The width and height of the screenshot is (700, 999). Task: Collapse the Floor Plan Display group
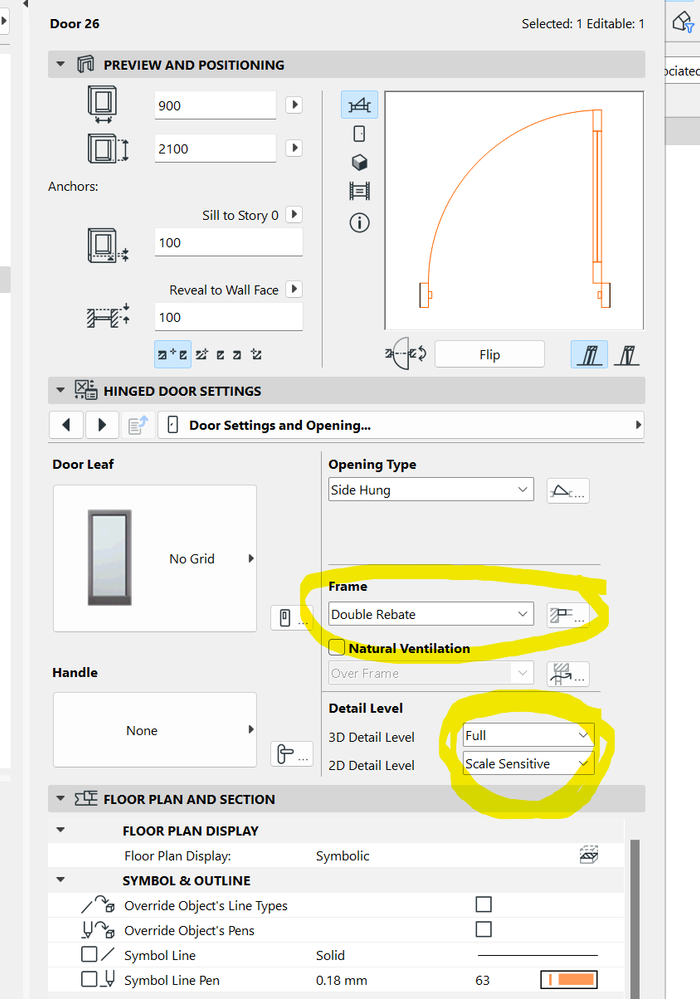61,830
